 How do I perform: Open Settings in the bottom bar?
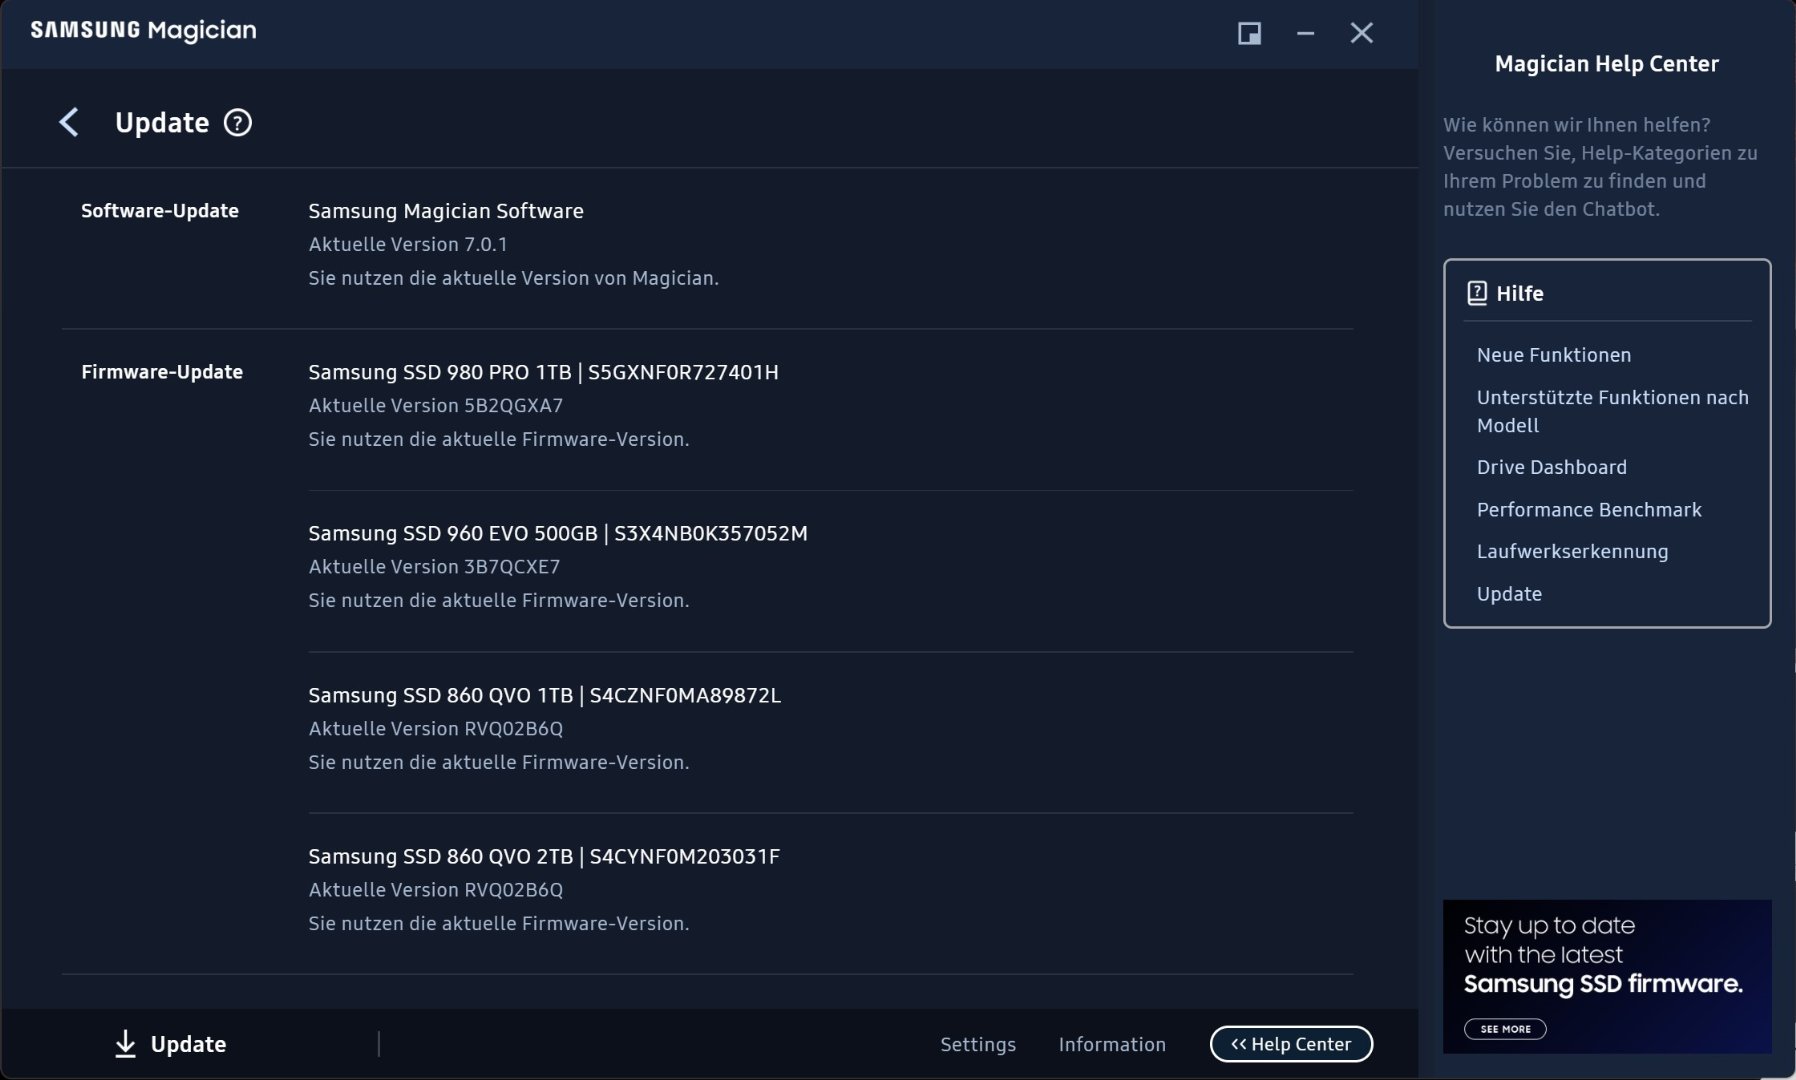pyautogui.click(x=978, y=1044)
